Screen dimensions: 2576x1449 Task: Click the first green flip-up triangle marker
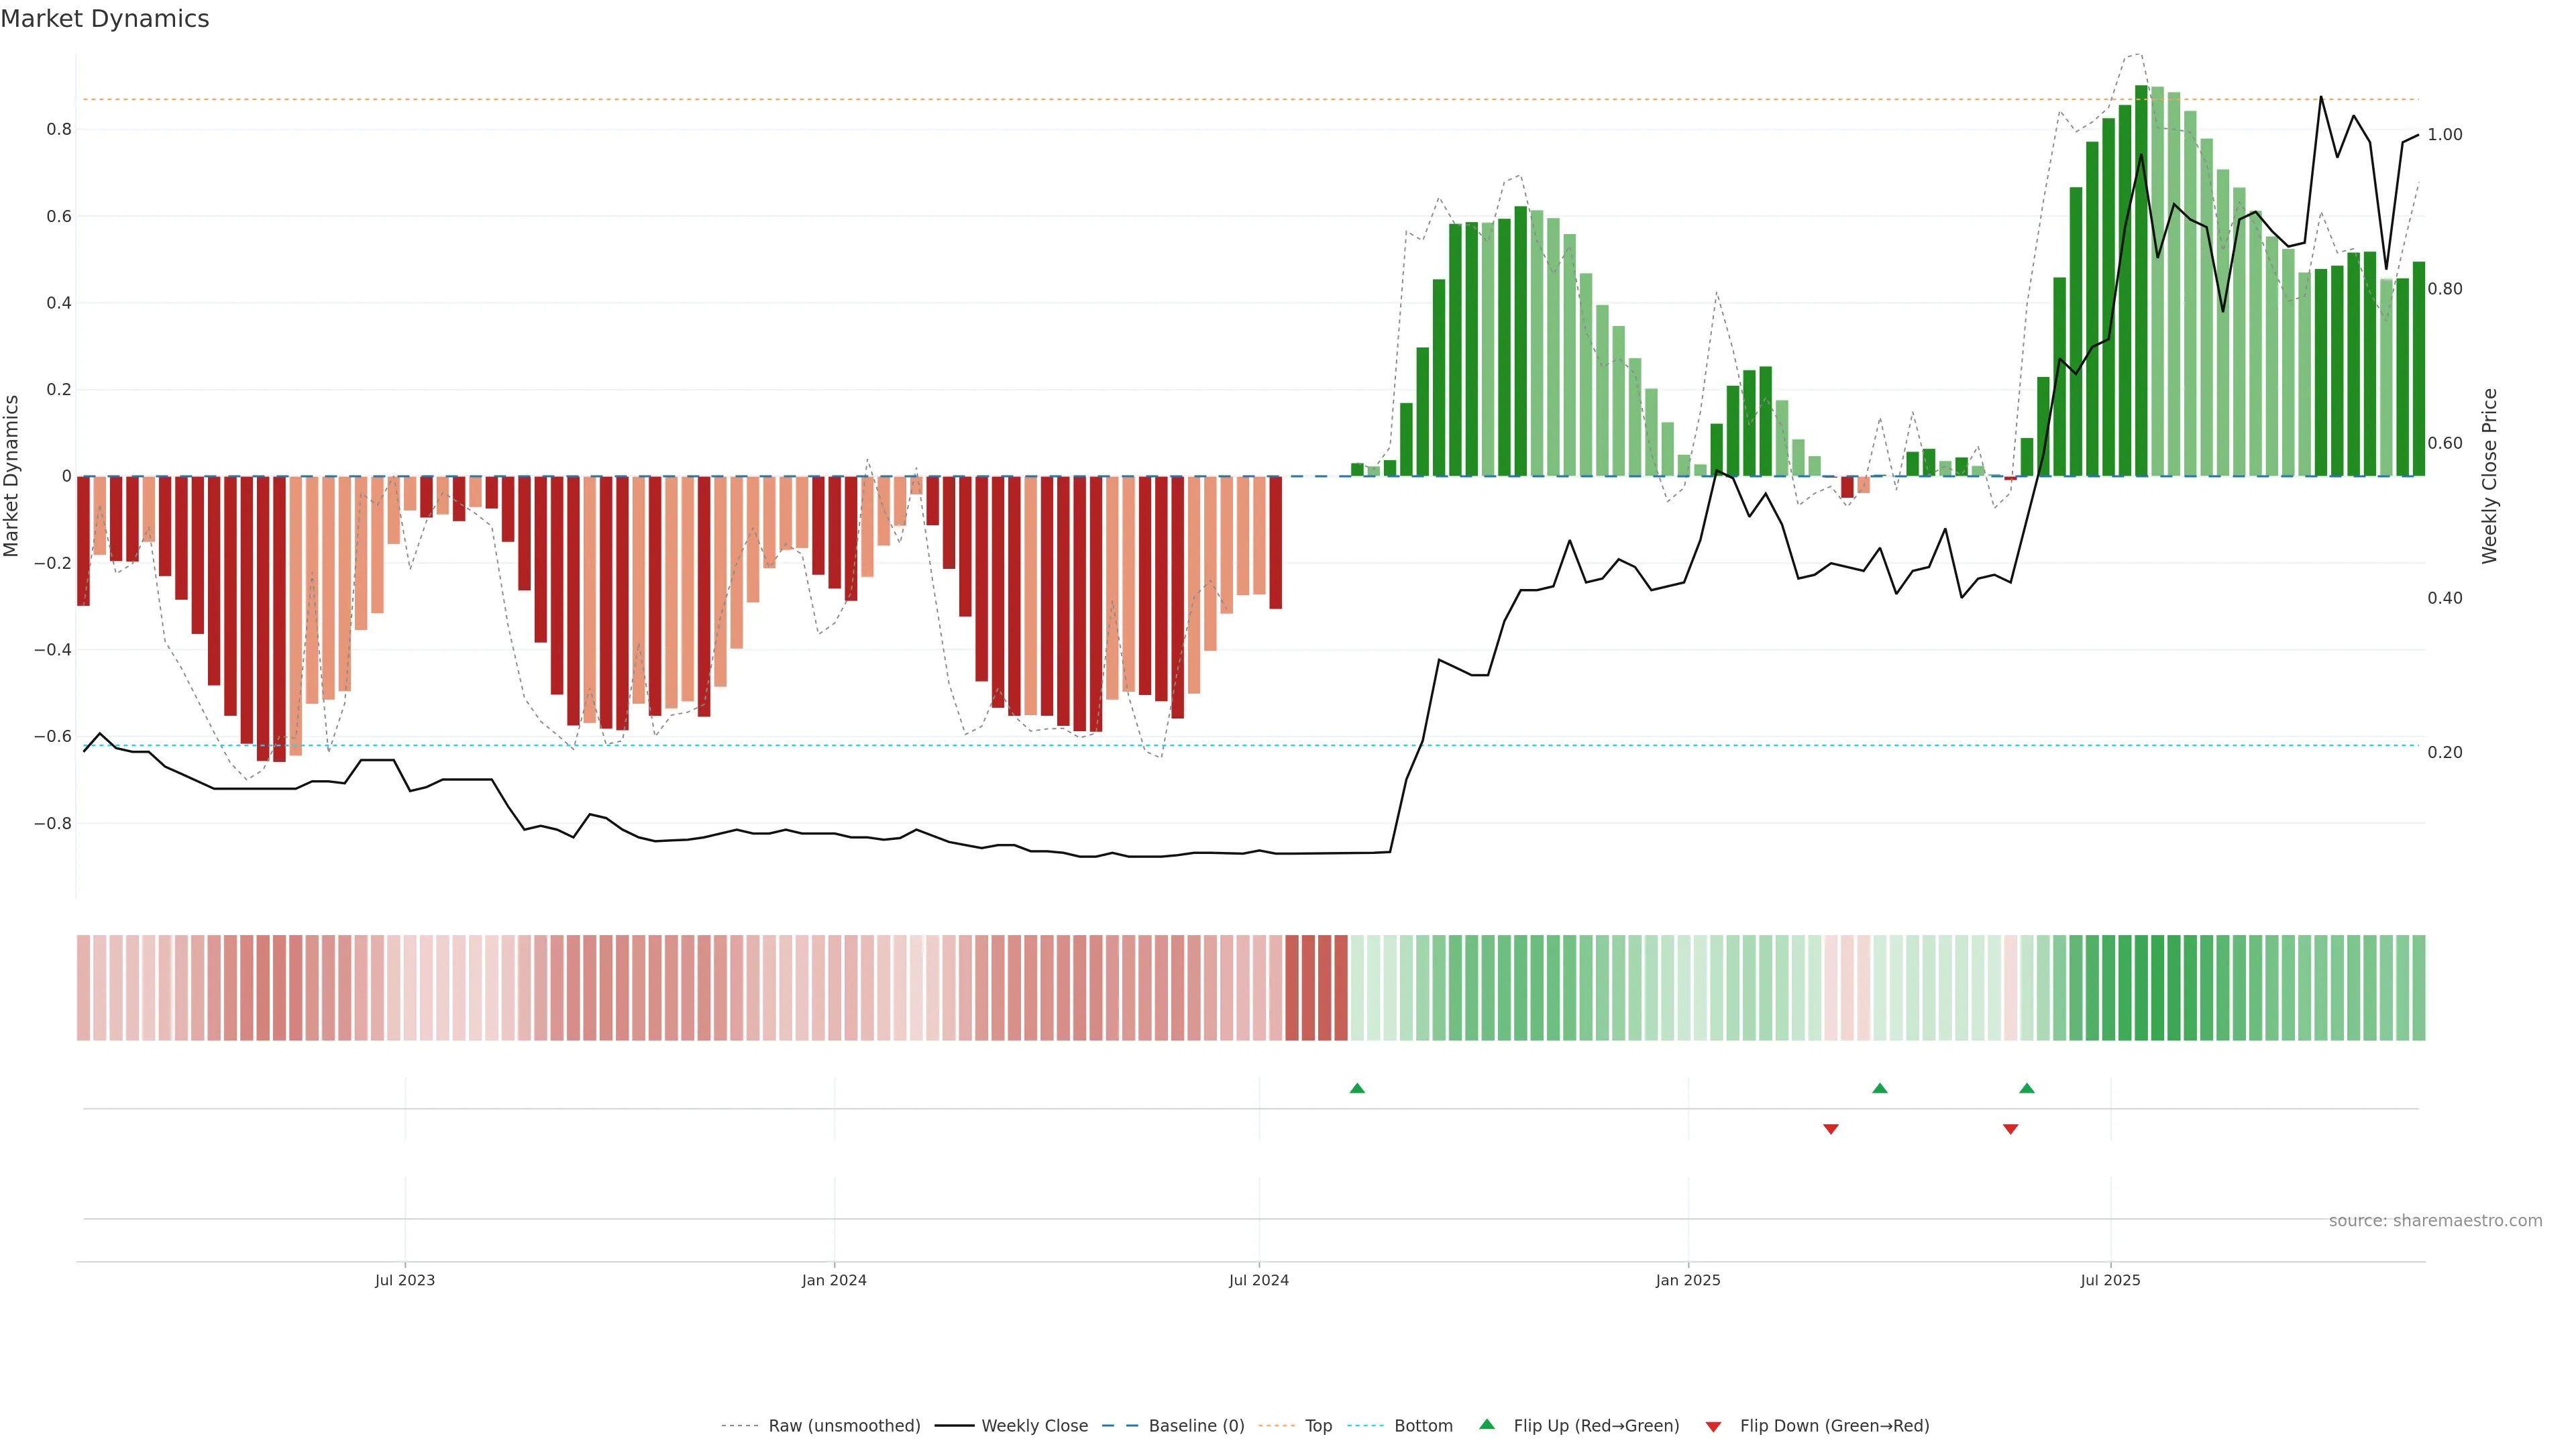[1357, 1088]
